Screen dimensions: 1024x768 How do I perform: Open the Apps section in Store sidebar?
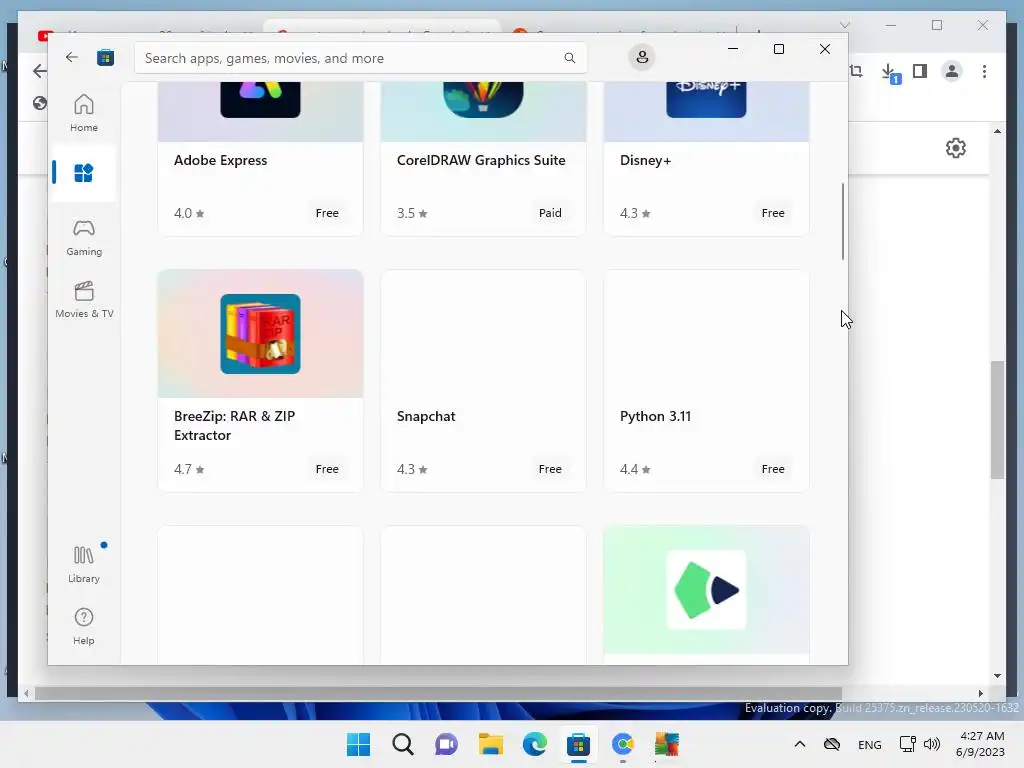coord(84,172)
